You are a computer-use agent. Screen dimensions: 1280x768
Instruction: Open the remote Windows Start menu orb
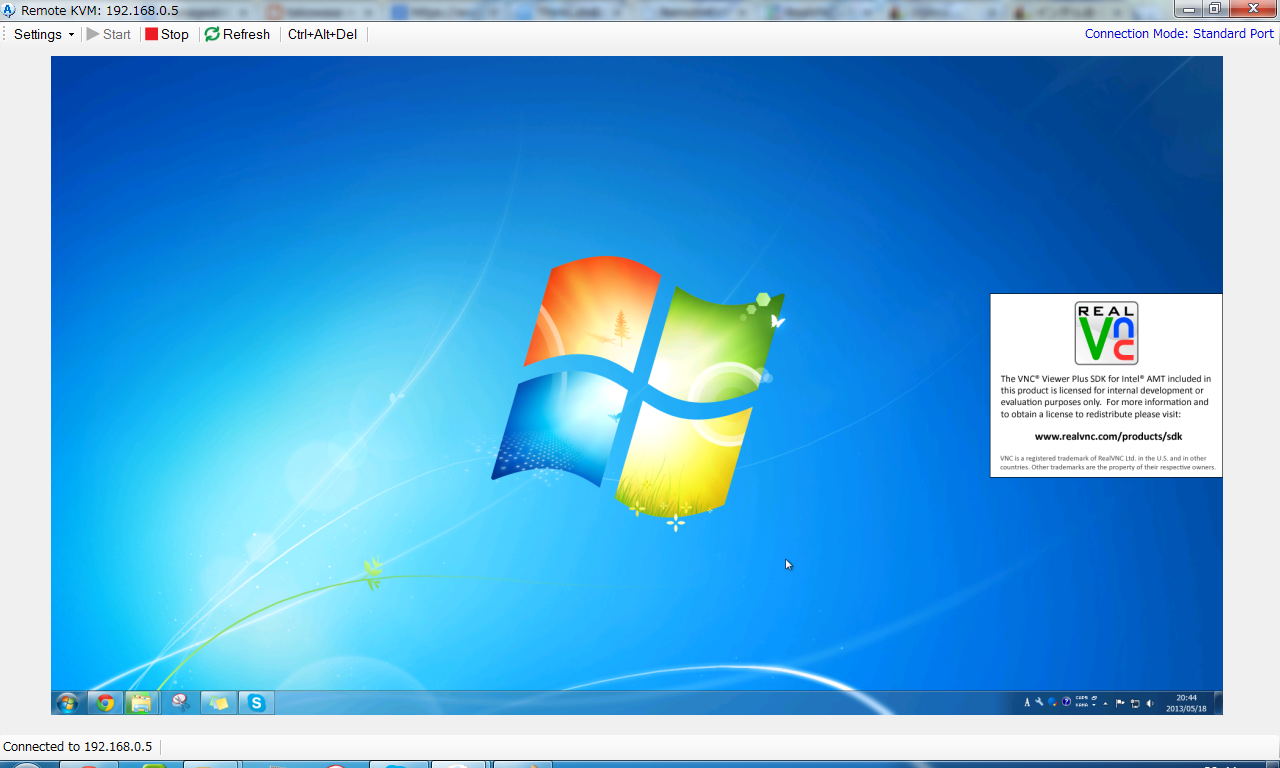point(68,703)
